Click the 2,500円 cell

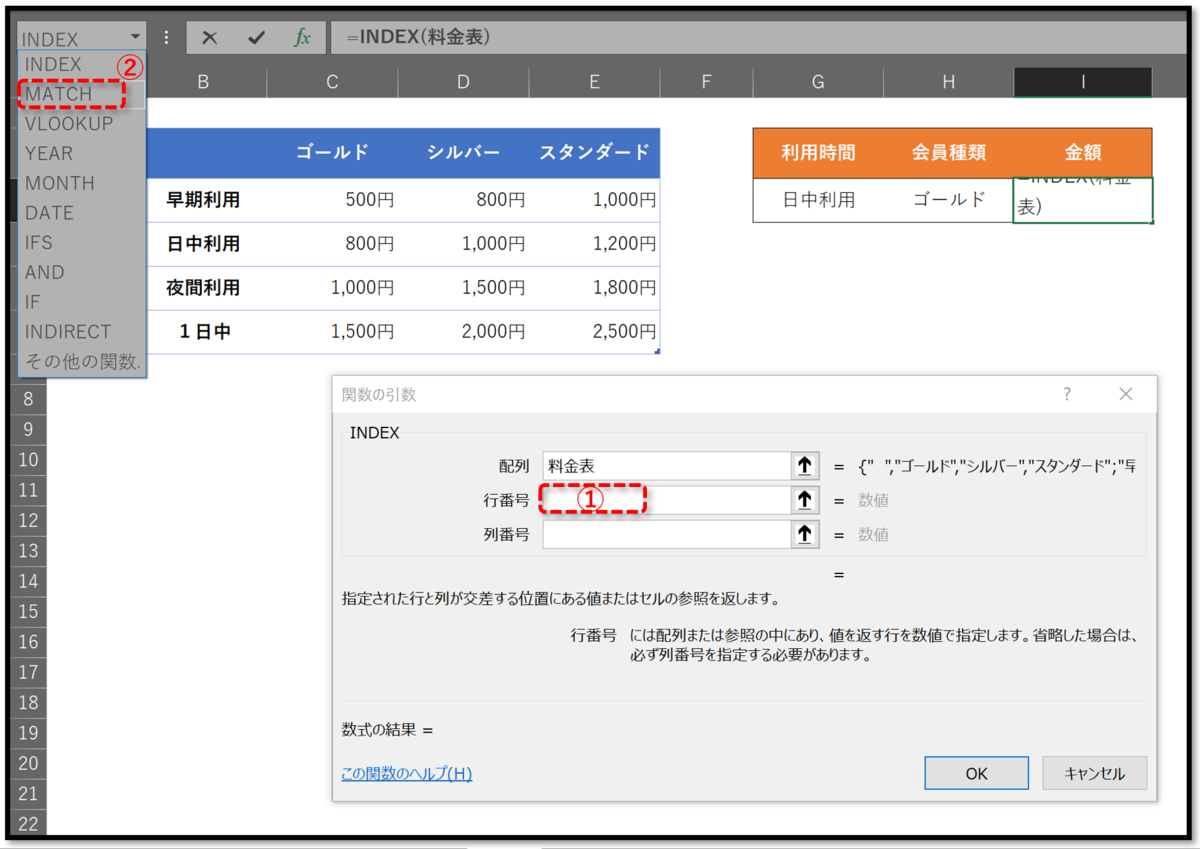(x=594, y=332)
